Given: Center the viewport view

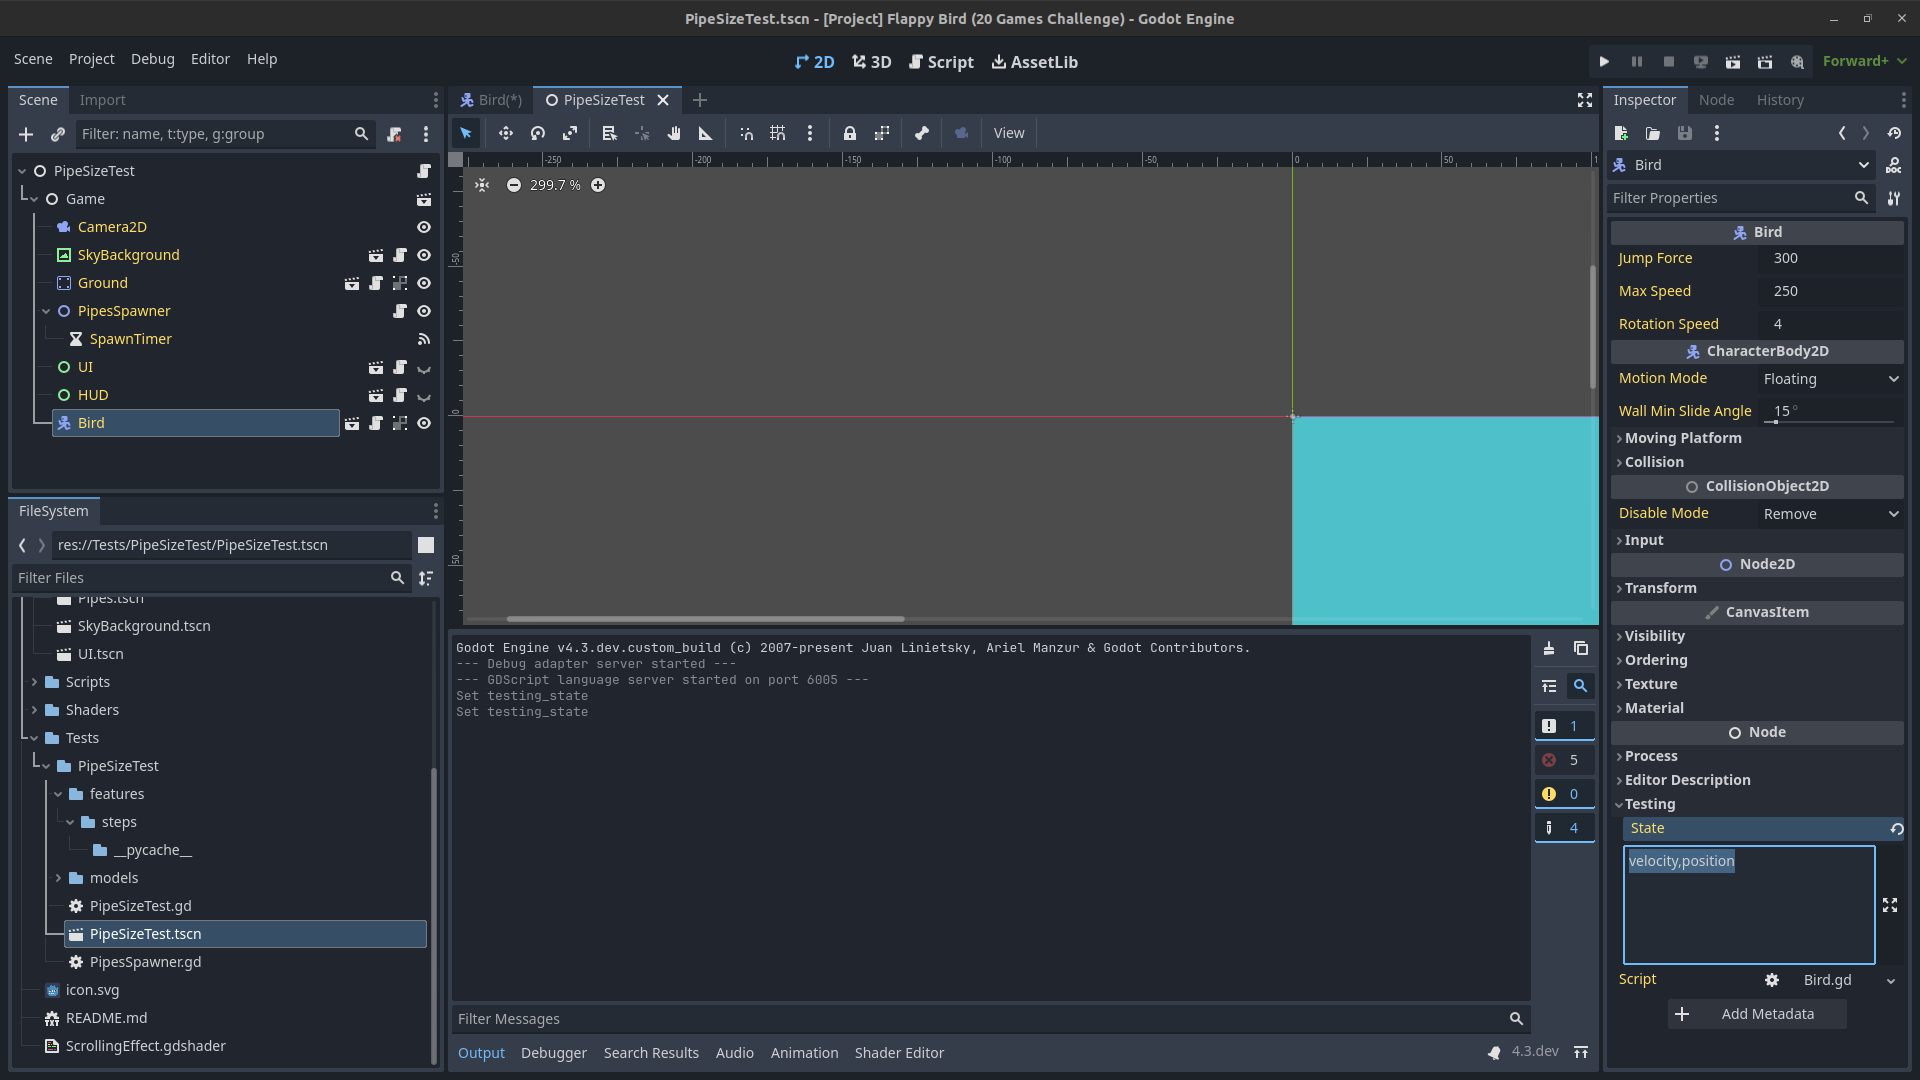Looking at the screenshot, I should click(x=482, y=185).
